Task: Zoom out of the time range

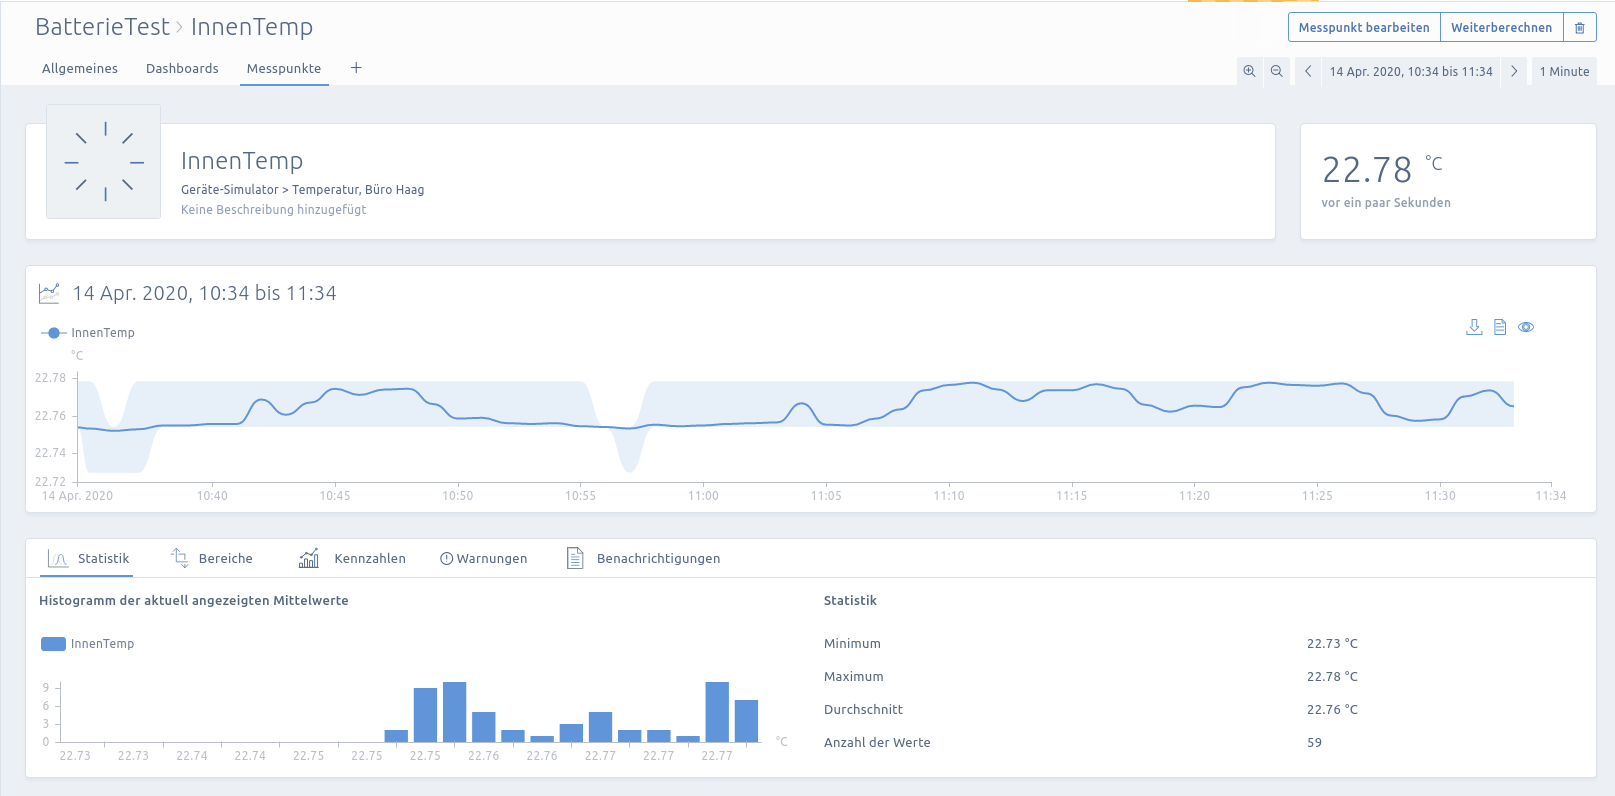Action: click(x=1277, y=71)
